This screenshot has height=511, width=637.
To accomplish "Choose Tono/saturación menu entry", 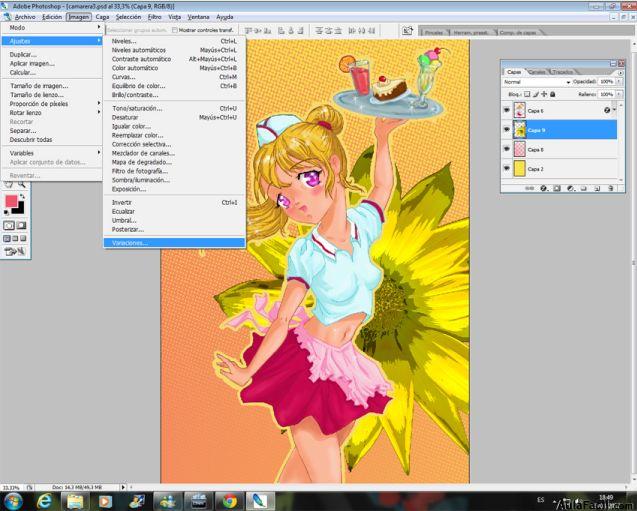I will click(x=175, y=108).
